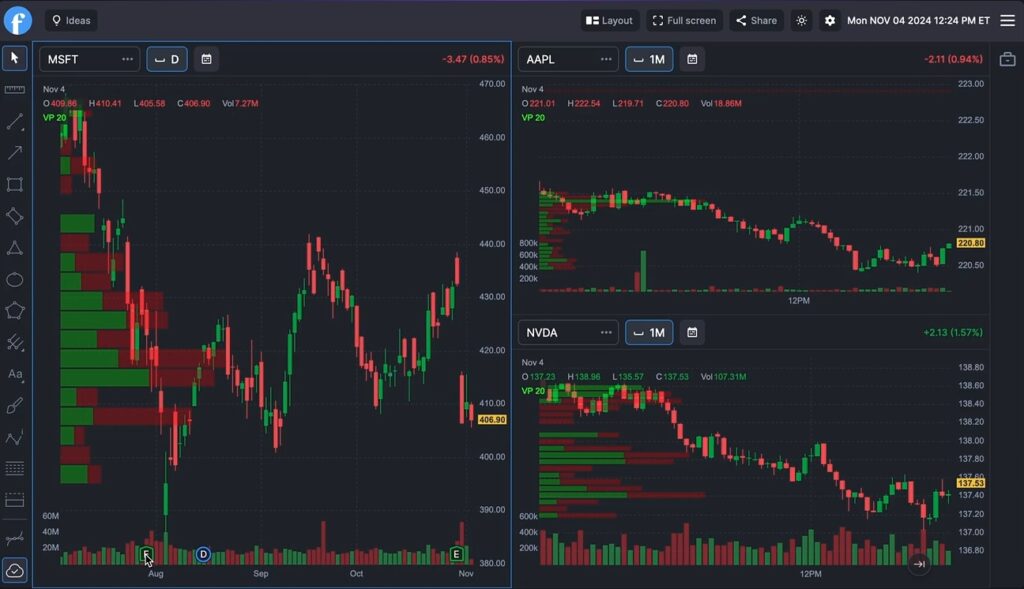Select VP 20 indicator label on AAPL

pos(533,118)
